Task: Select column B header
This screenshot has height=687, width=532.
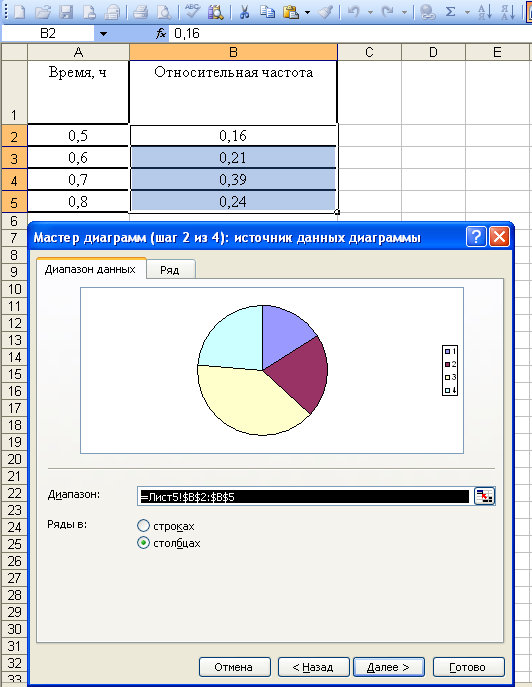Action: point(233,52)
